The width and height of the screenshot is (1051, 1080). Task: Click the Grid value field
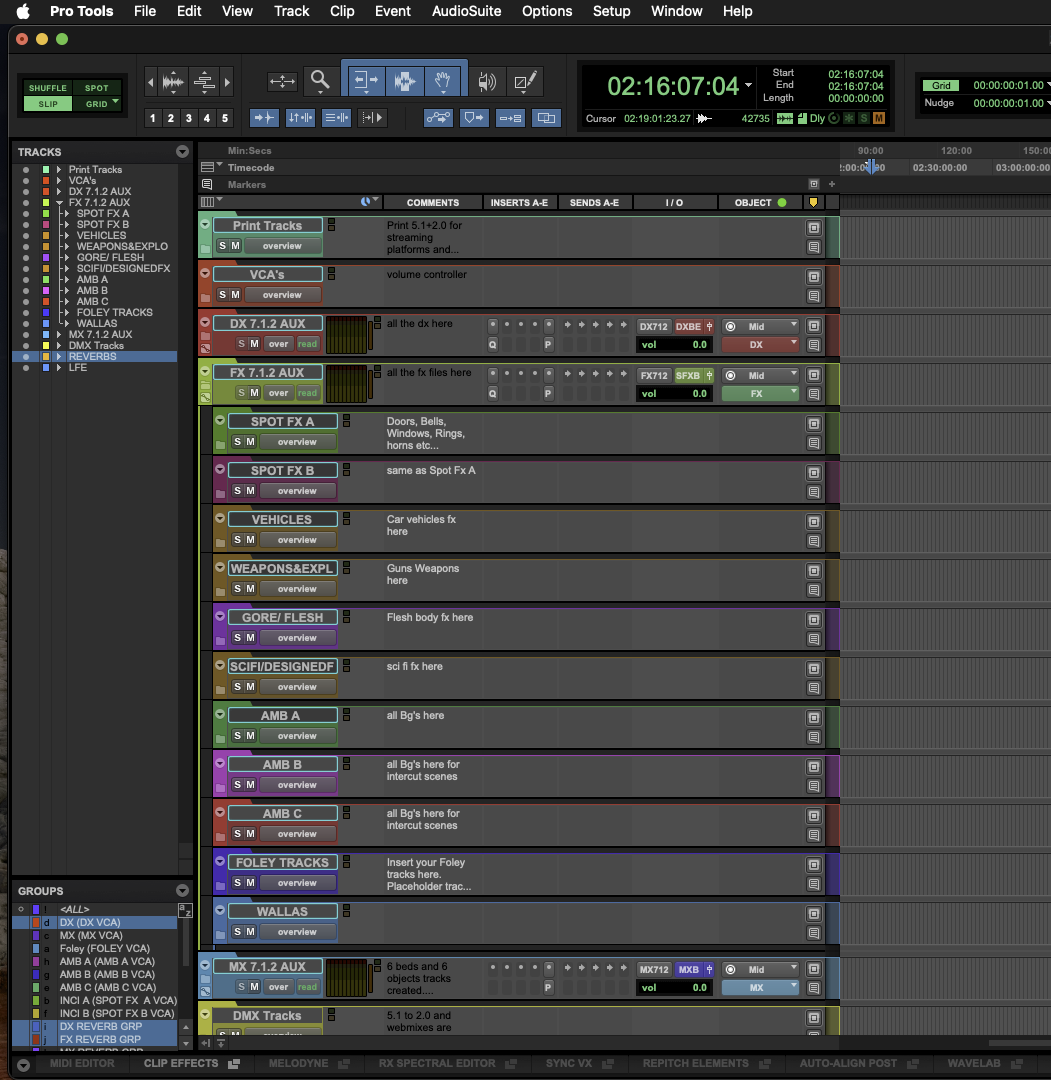pos(1008,85)
